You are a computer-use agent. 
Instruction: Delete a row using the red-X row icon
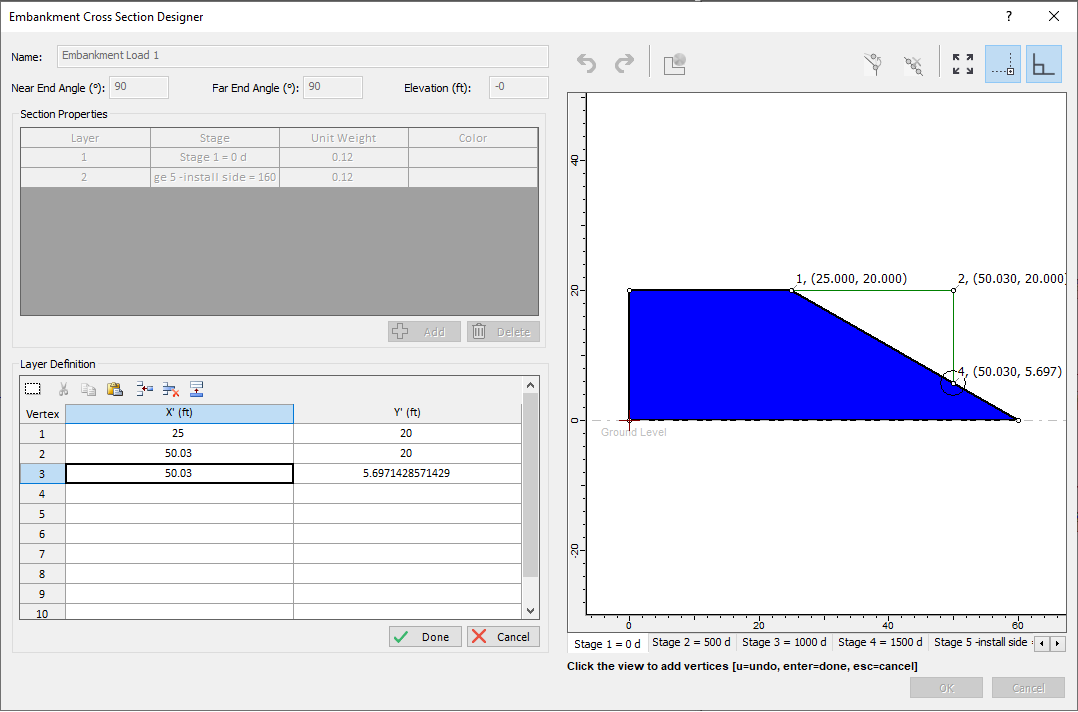point(169,388)
